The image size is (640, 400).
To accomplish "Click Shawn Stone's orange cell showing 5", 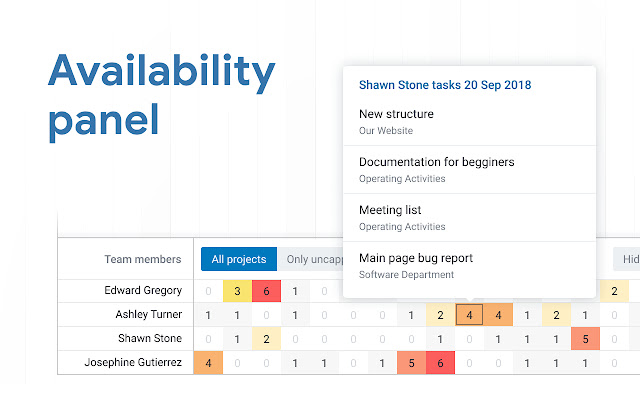I will pos(585,339).
